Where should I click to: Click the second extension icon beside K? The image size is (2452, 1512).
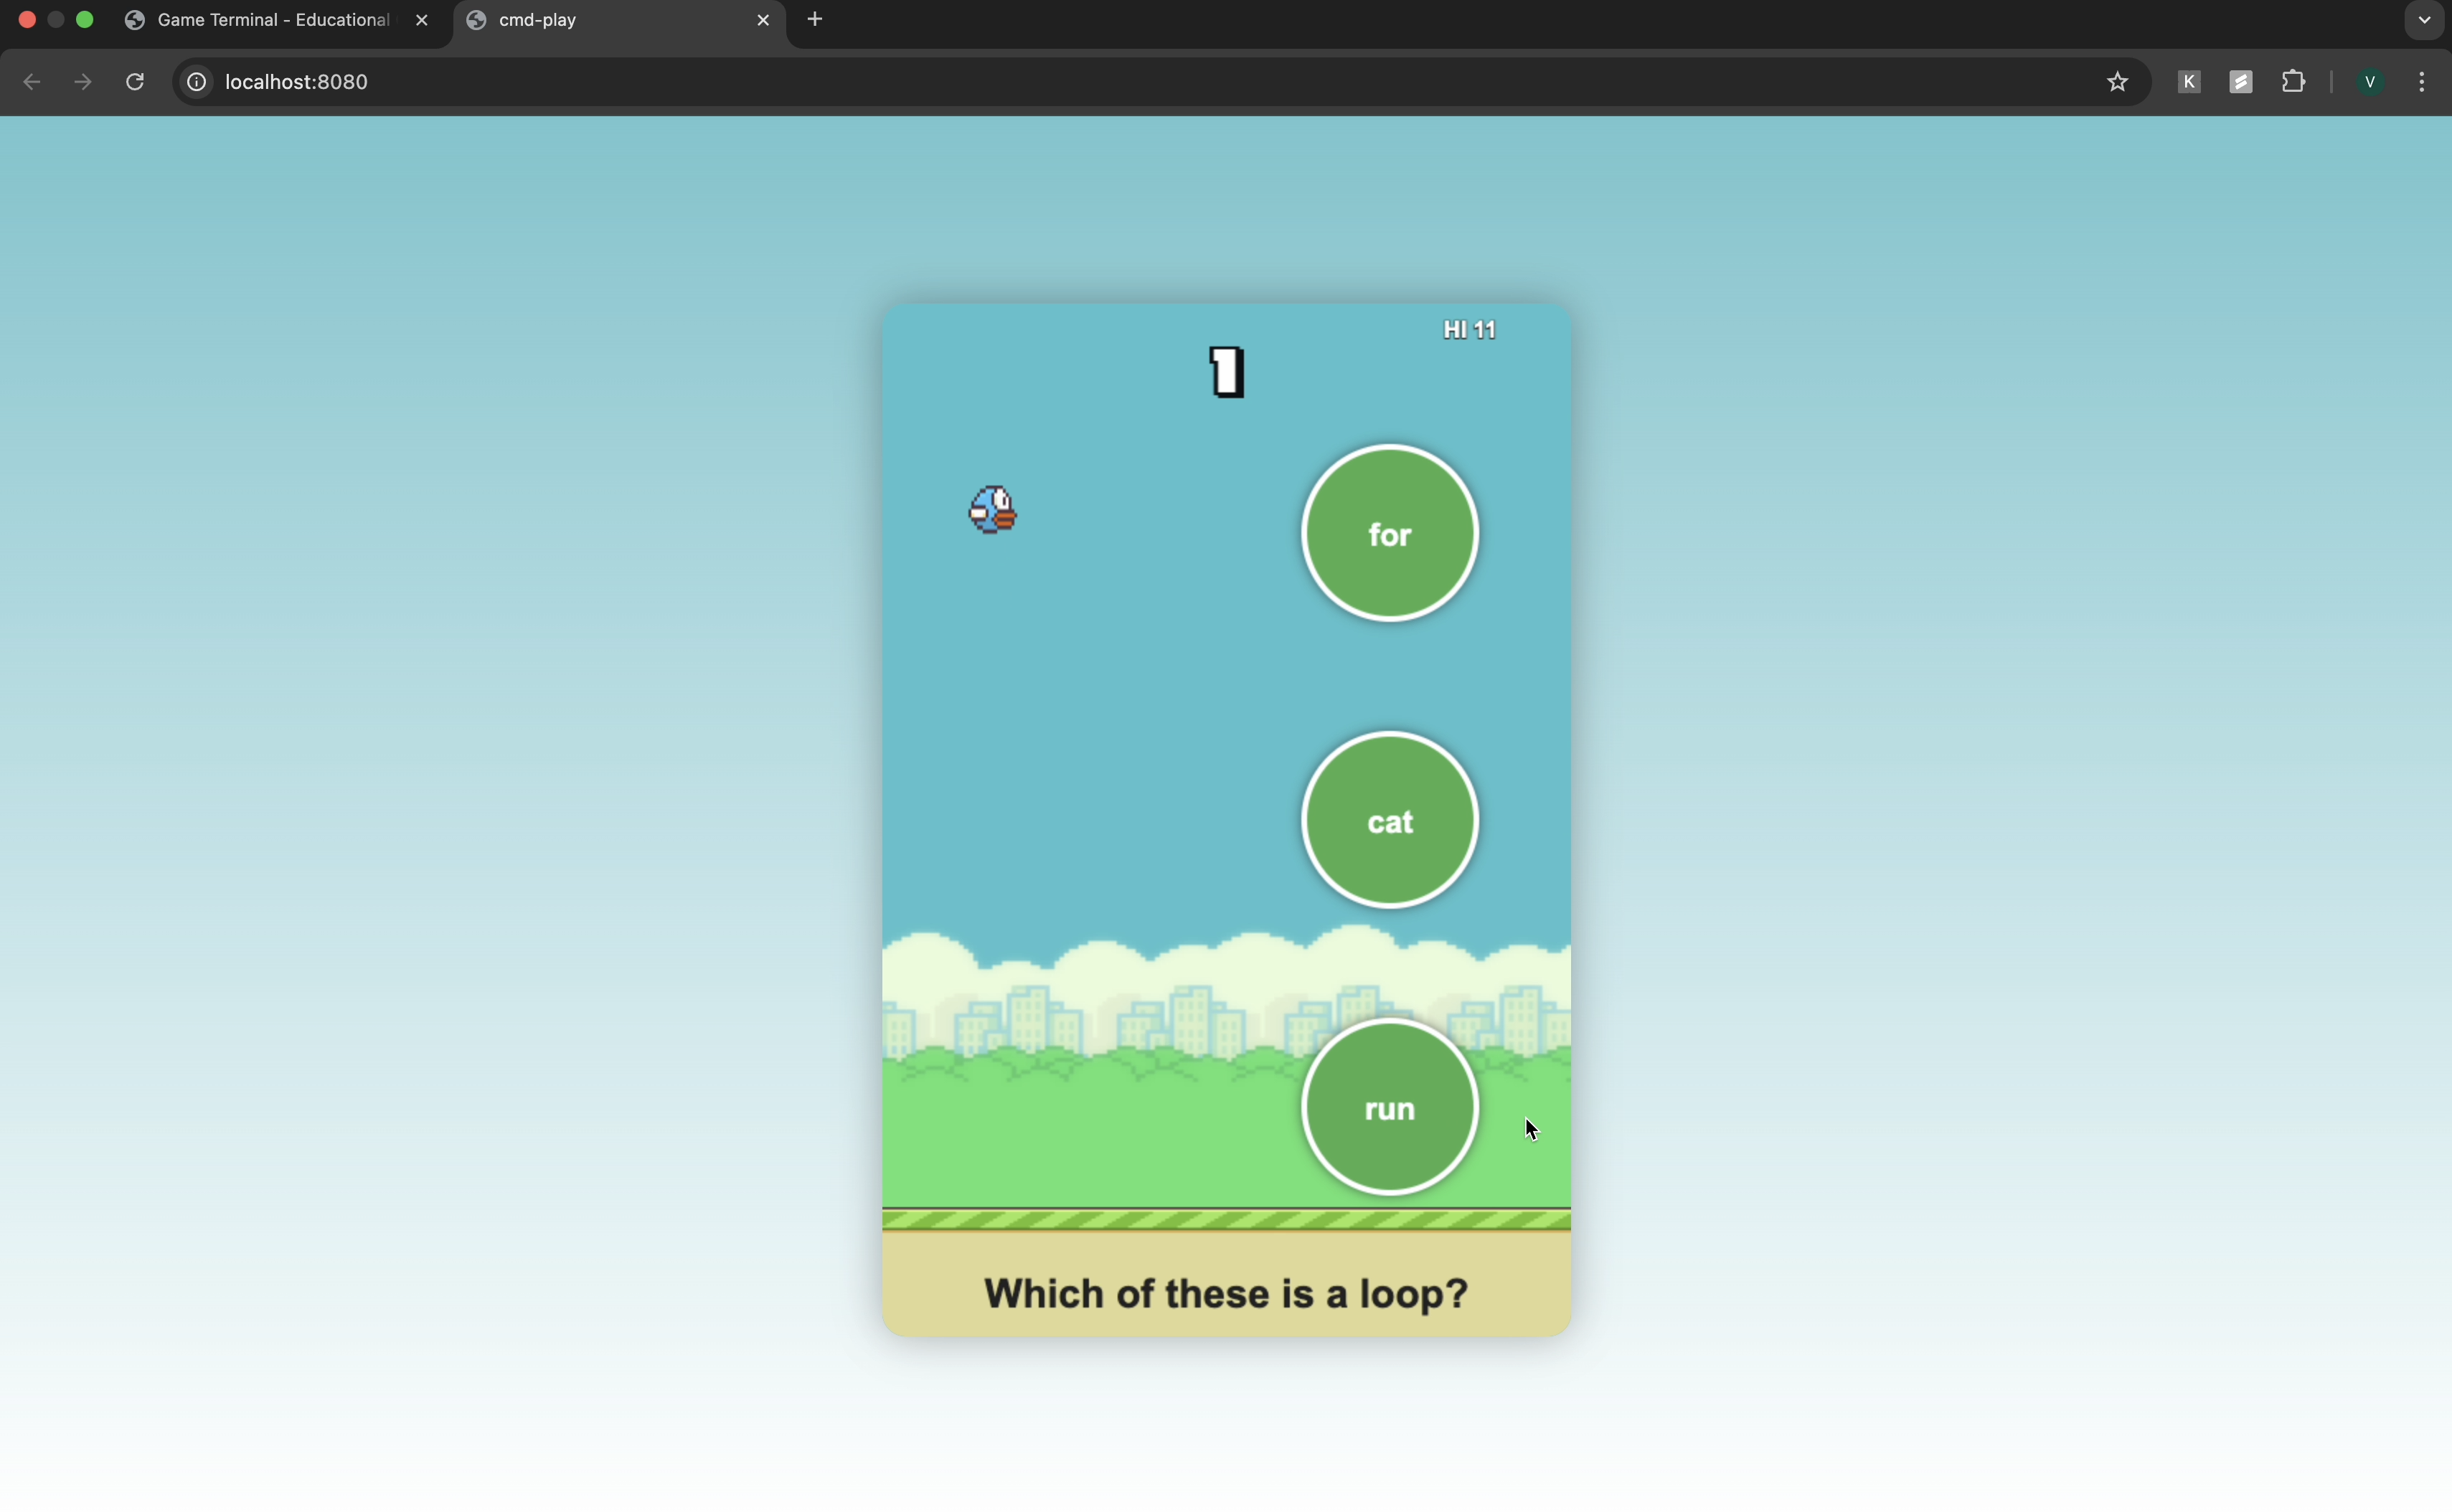click(2240, 82)
